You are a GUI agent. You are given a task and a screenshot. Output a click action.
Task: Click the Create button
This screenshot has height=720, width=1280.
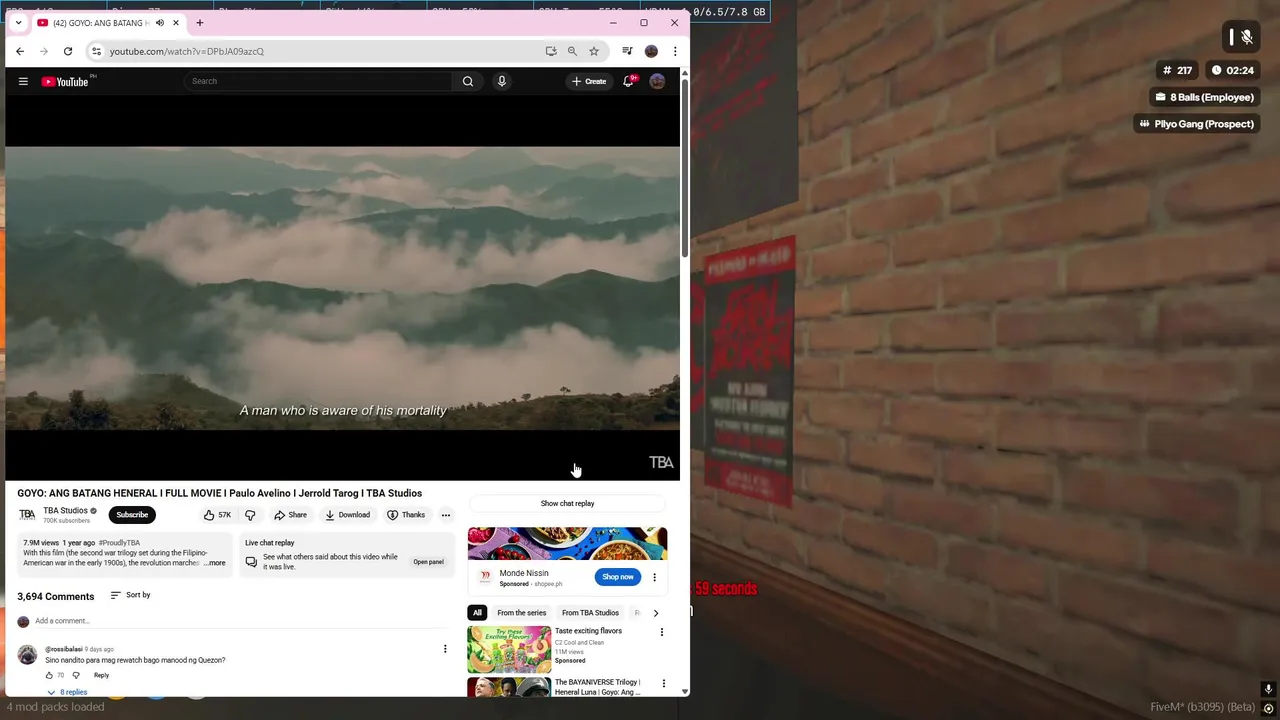point(589,81)
